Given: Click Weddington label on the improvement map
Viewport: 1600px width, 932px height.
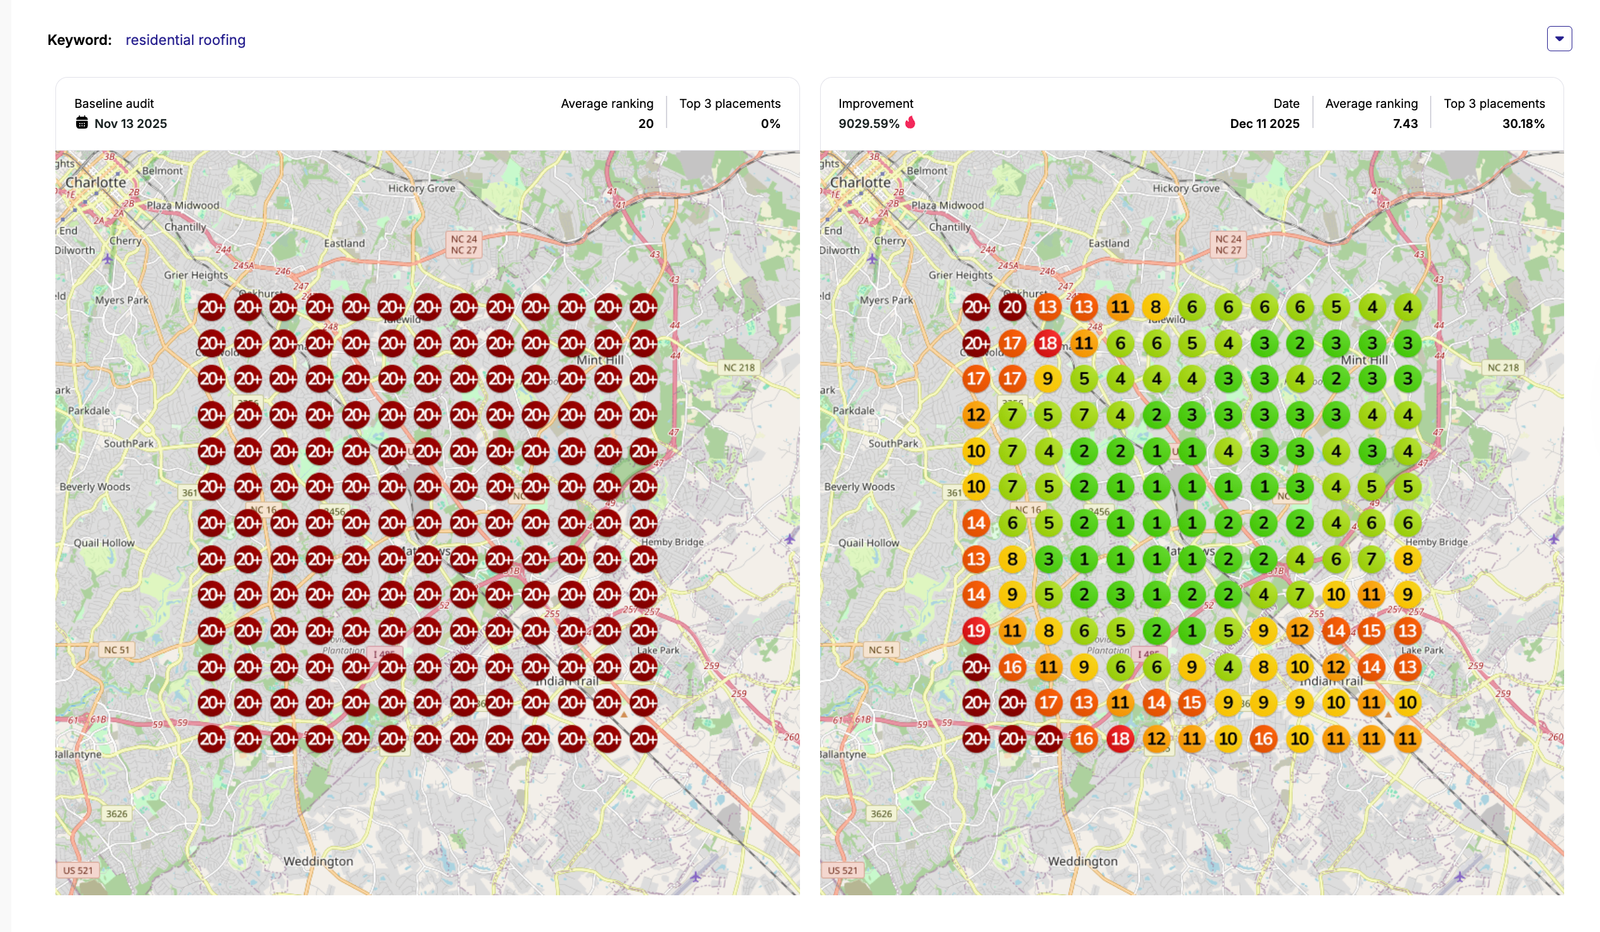Looking at the screenshot, I should coord(1082,861).
